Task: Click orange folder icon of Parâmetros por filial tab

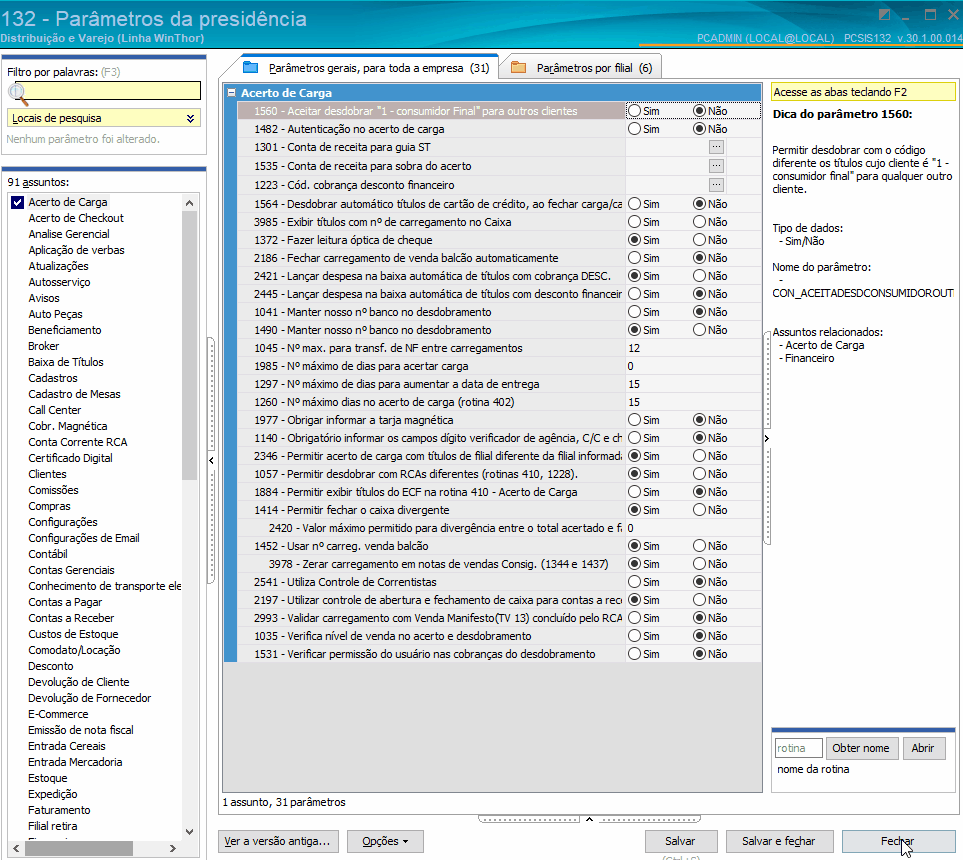Action: 519,68
